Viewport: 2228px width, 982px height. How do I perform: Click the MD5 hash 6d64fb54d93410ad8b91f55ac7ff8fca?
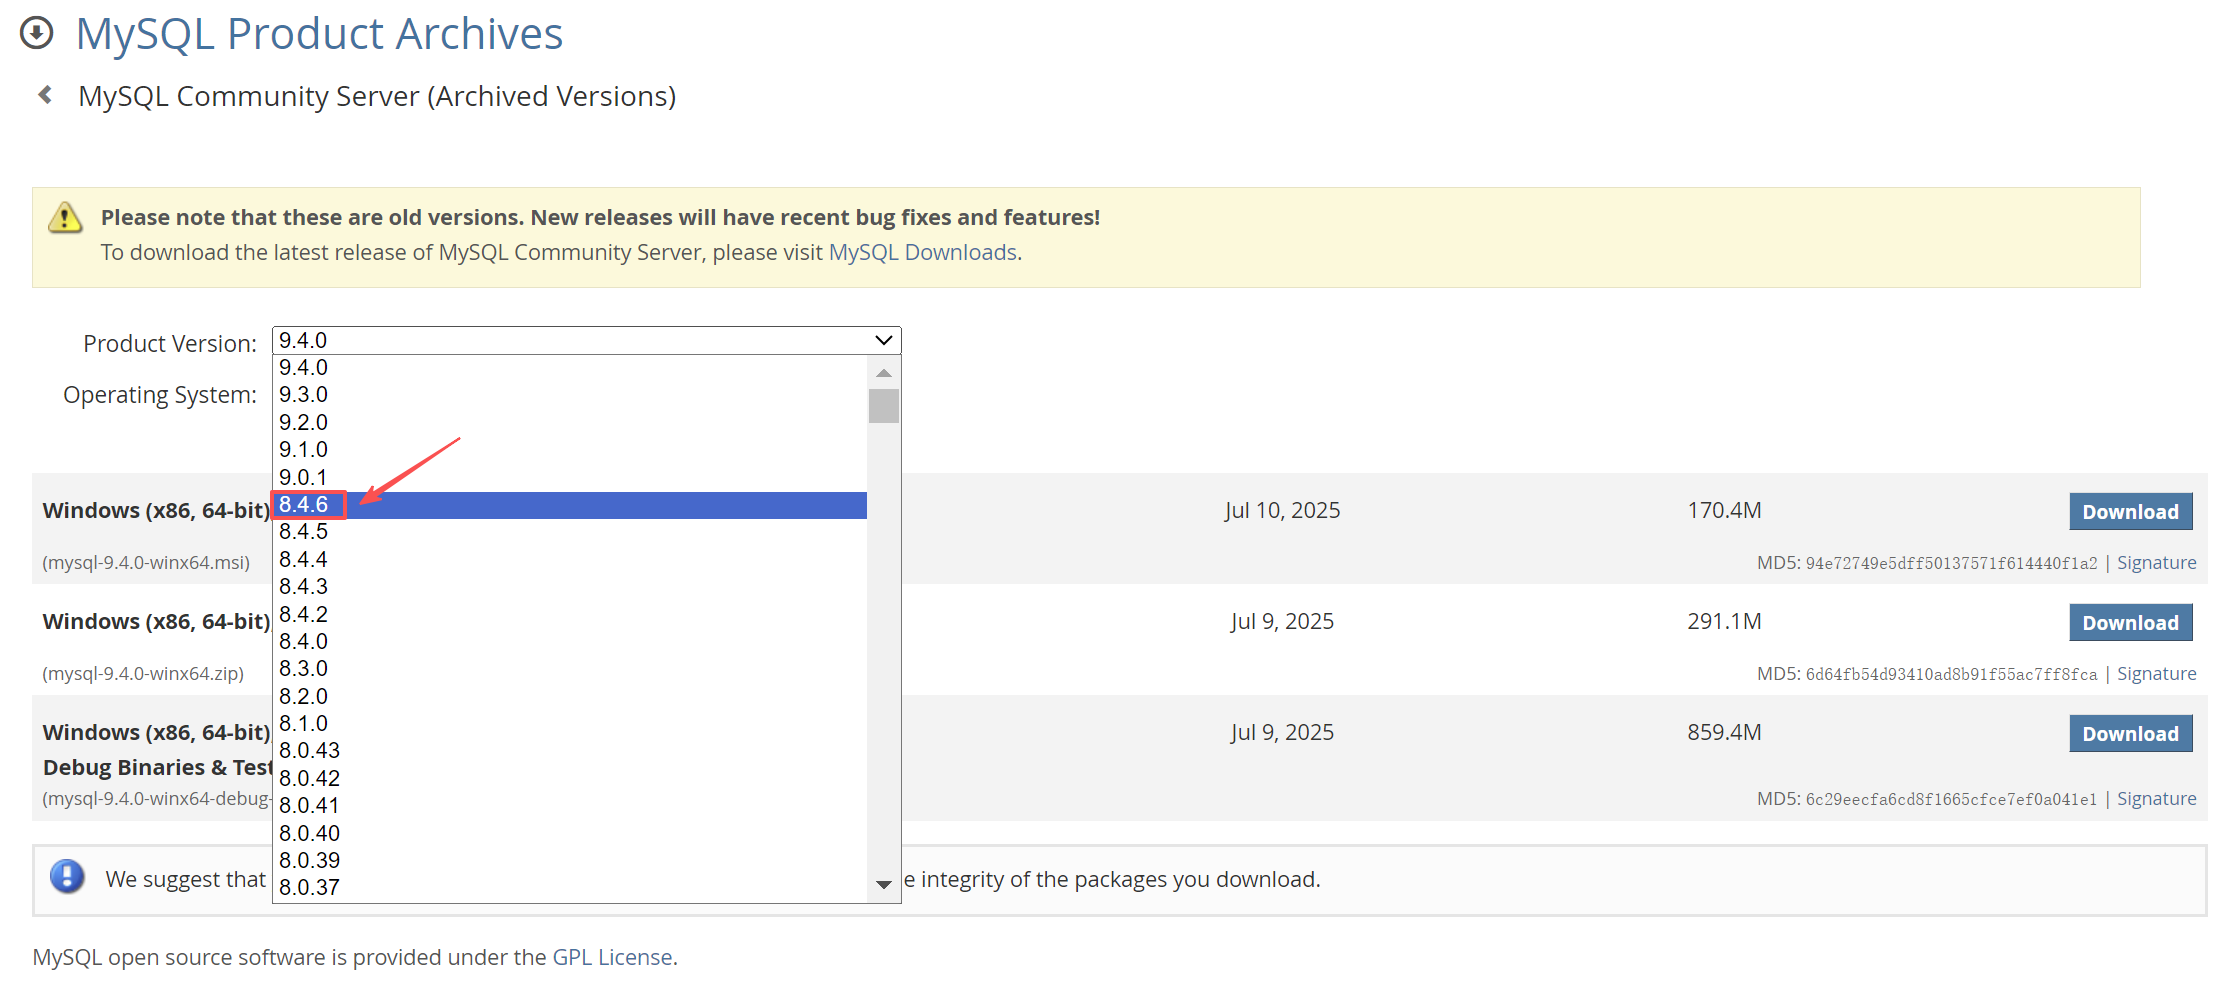pos(1951,674)
